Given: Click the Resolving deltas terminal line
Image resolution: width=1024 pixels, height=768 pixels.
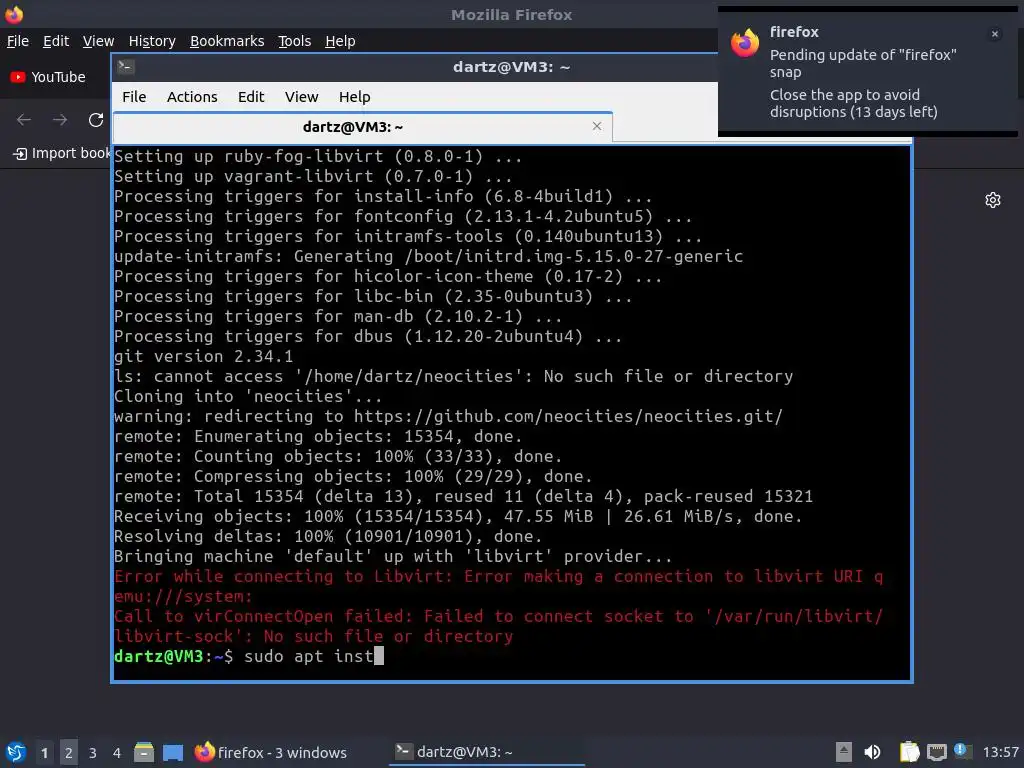Looking at the screenshot, I should 328,537.
